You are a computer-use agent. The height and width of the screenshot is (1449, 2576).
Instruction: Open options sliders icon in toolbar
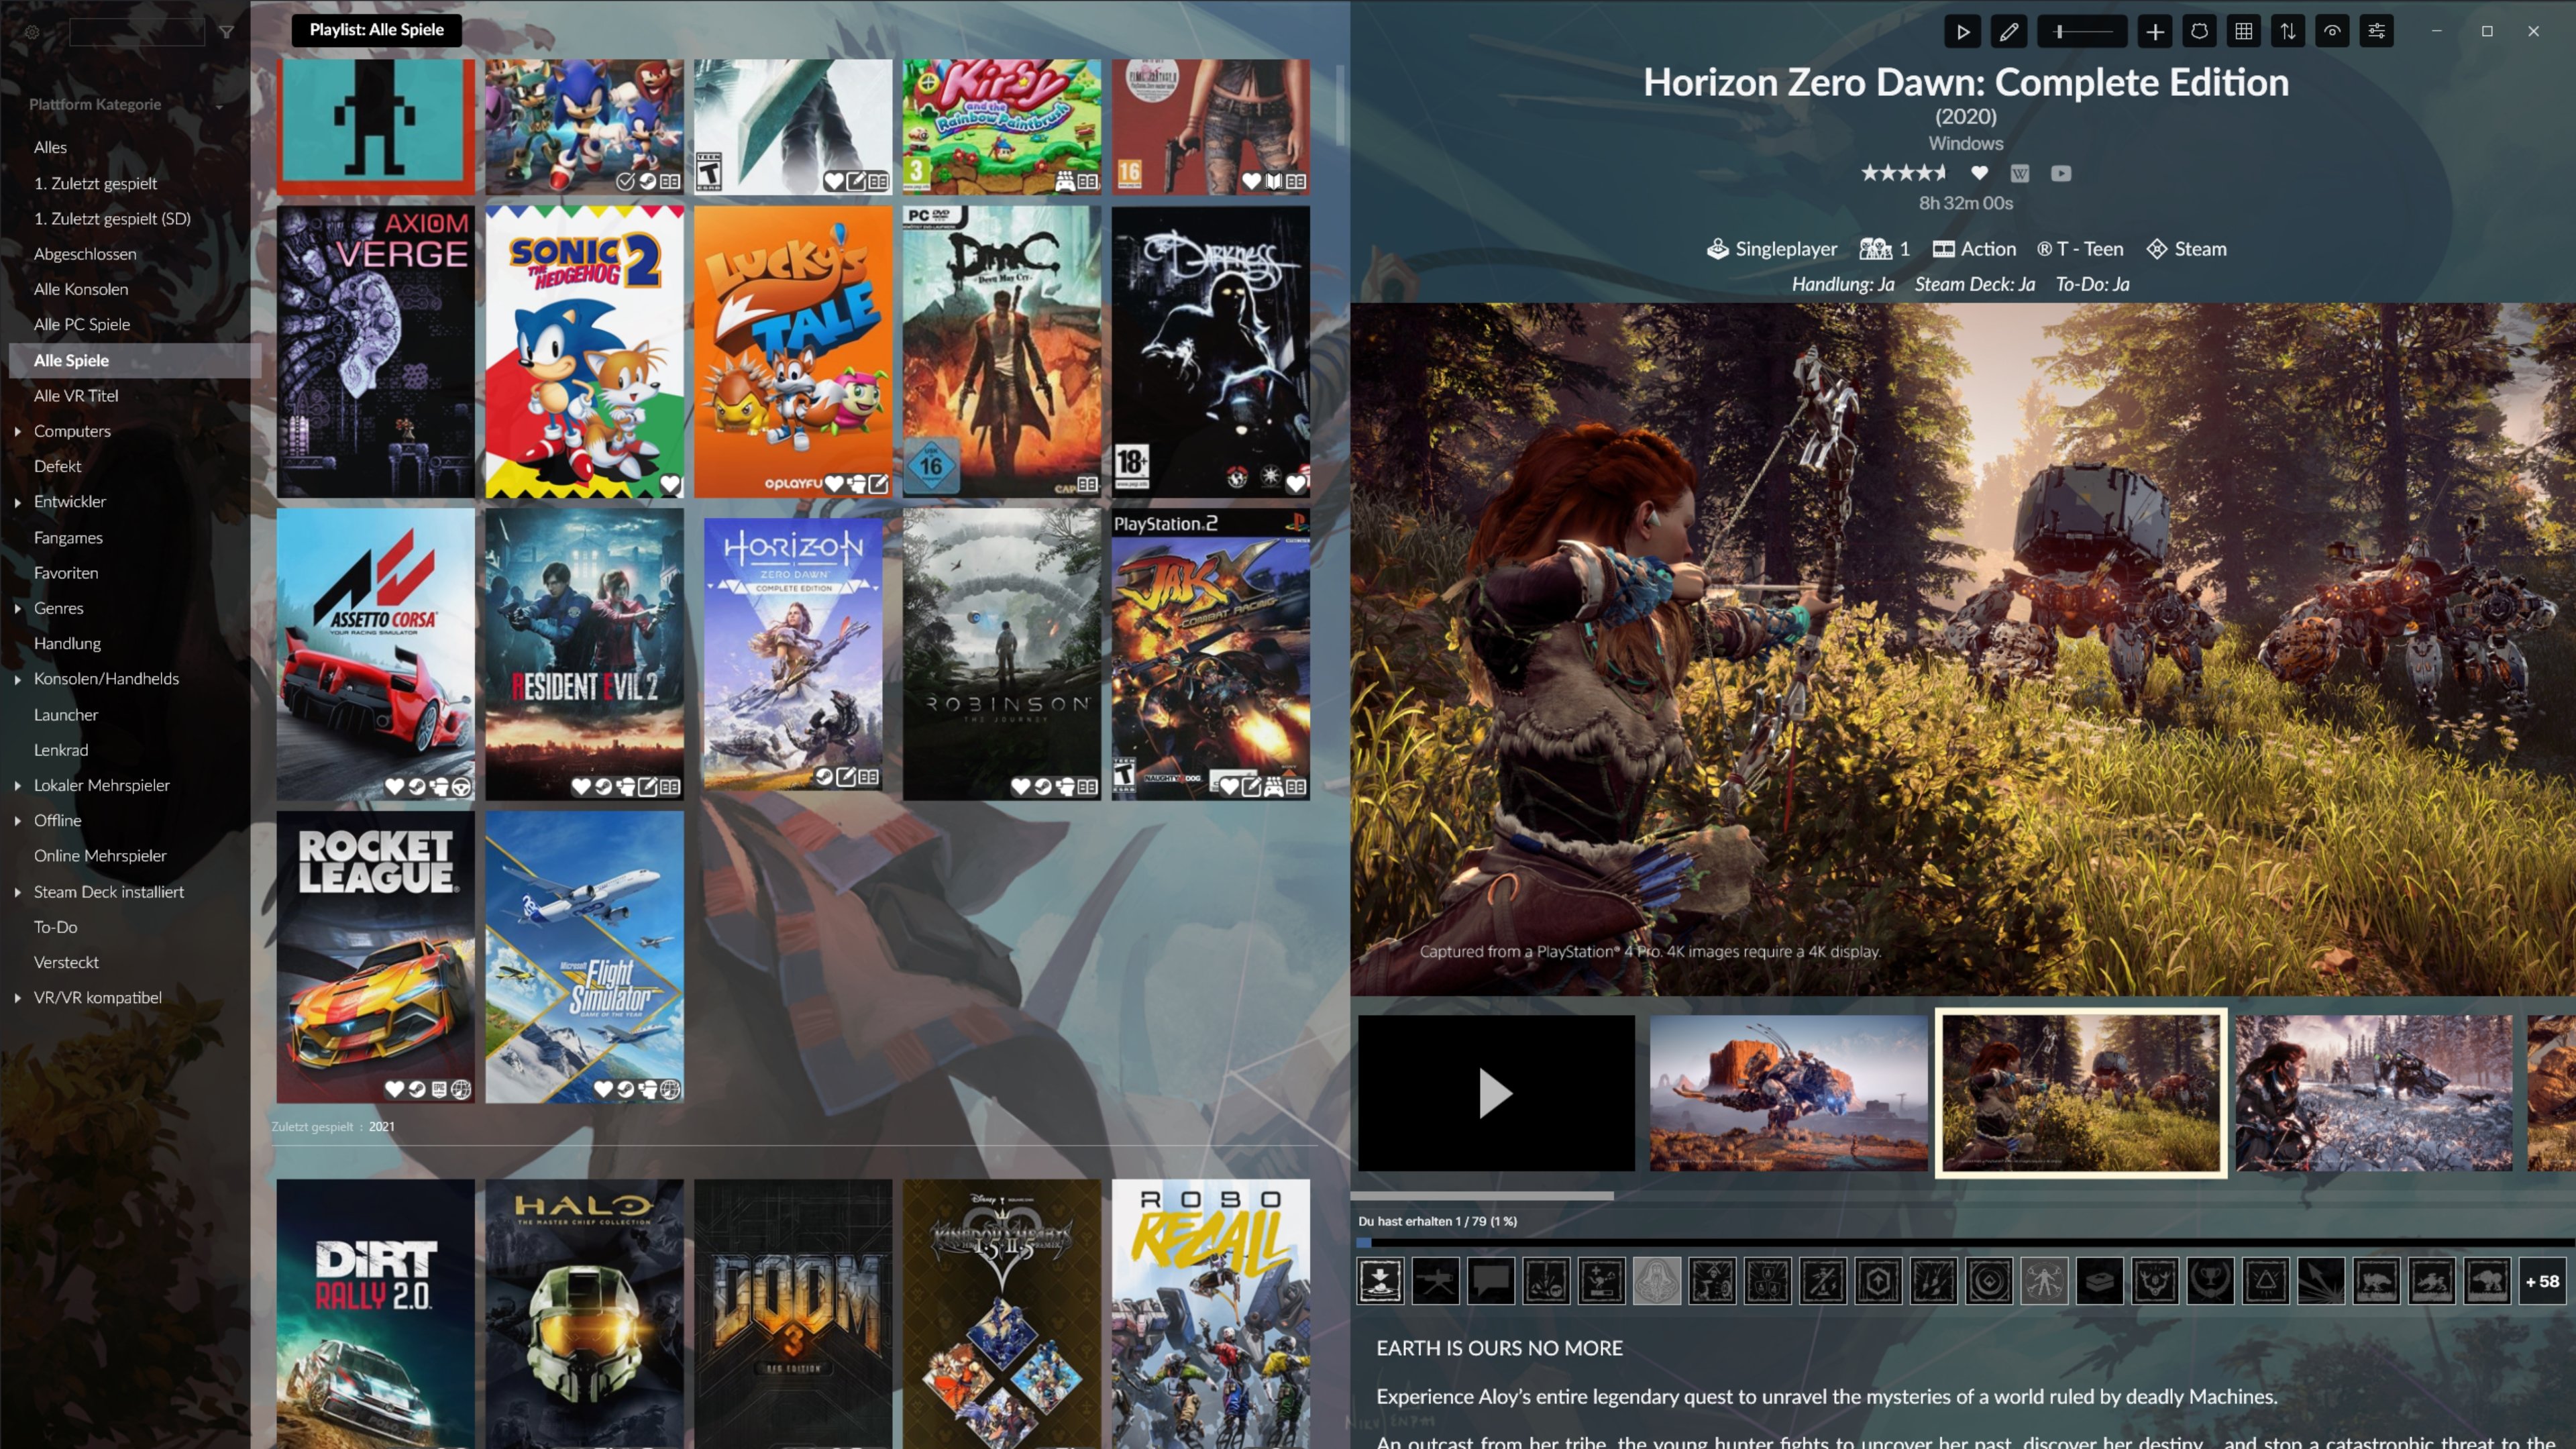(x=2377, y=32)
